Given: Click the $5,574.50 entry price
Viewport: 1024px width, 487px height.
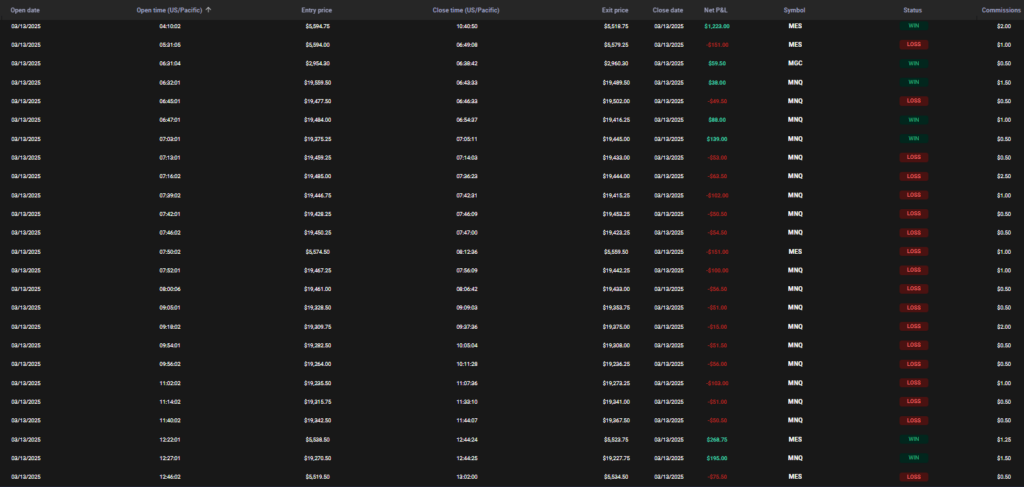Looking at the screenshot, I should pos(317,251).
